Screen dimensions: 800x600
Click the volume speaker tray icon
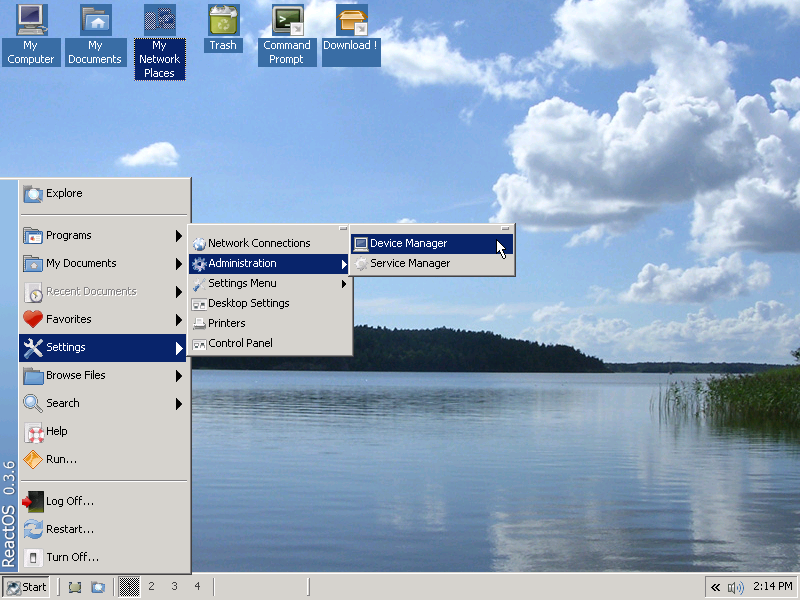coord(735,588)
